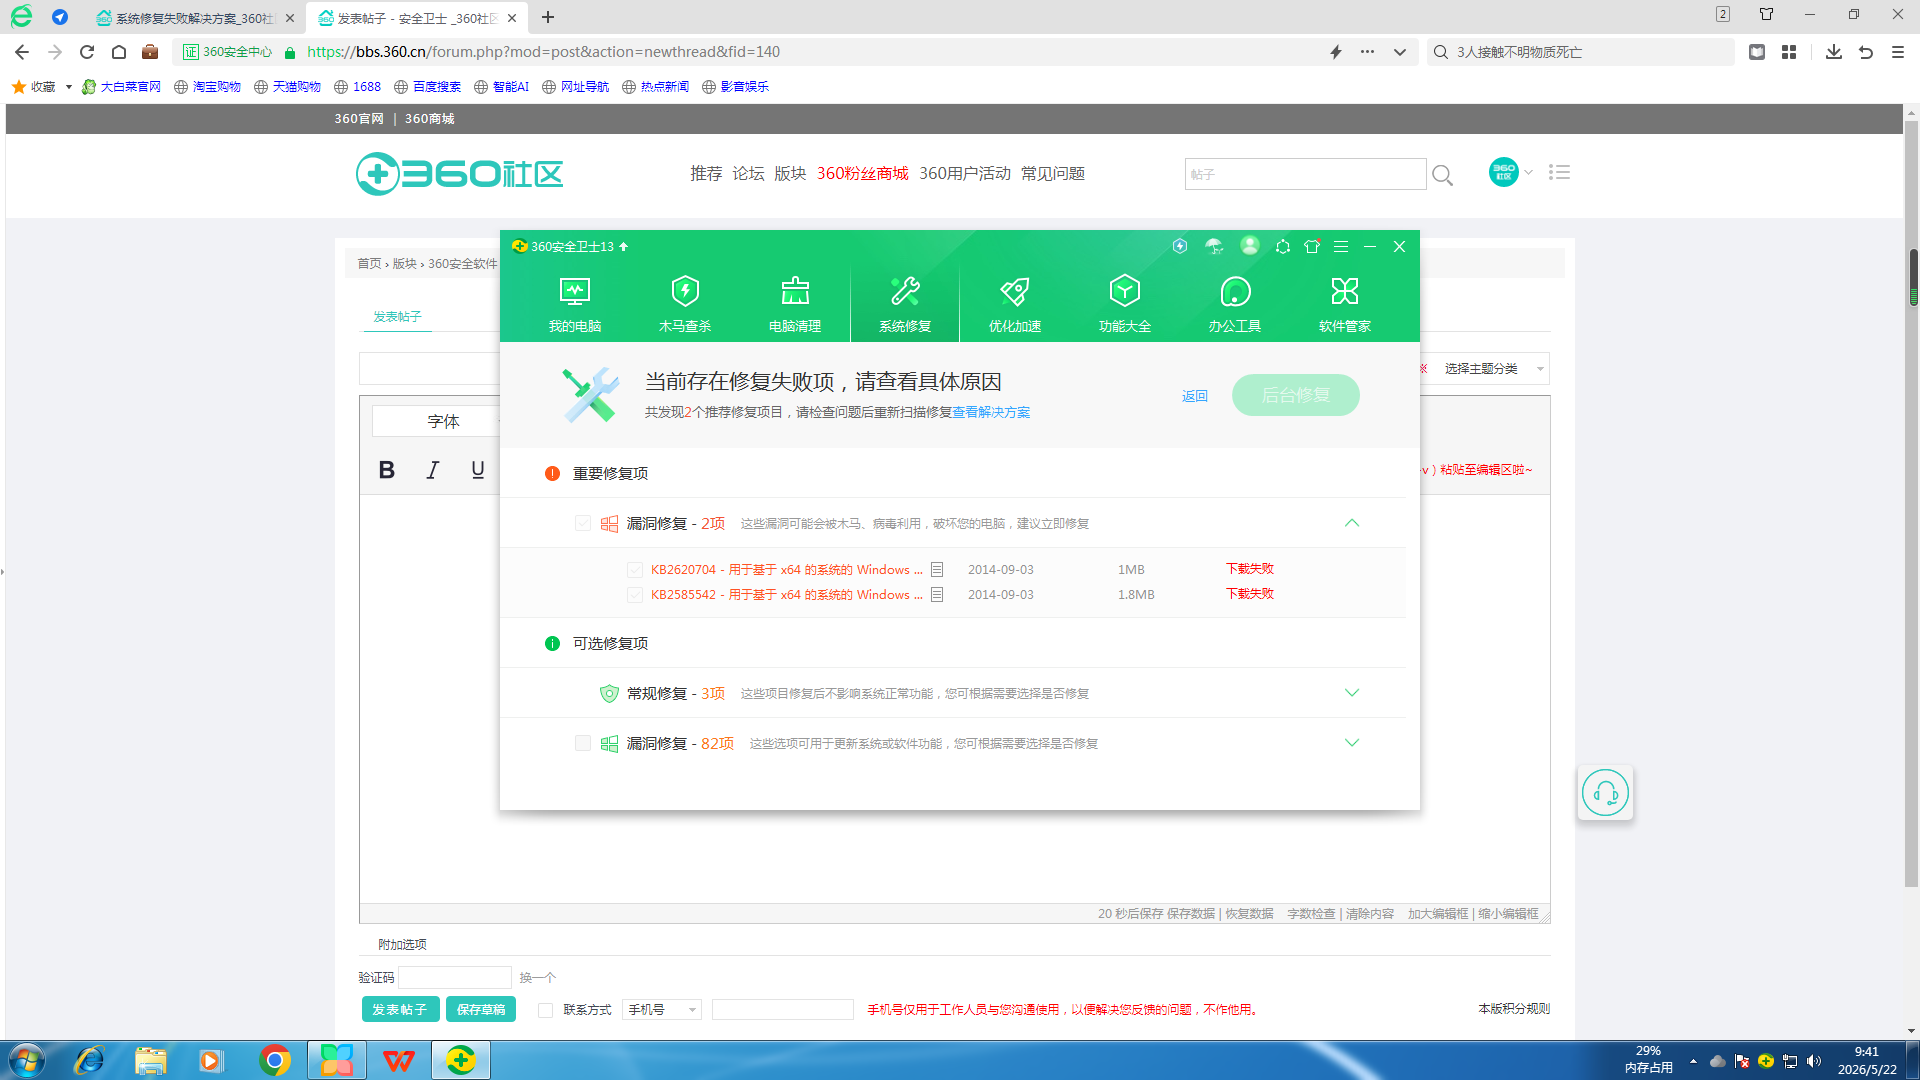Open a new browser tab

548,17
